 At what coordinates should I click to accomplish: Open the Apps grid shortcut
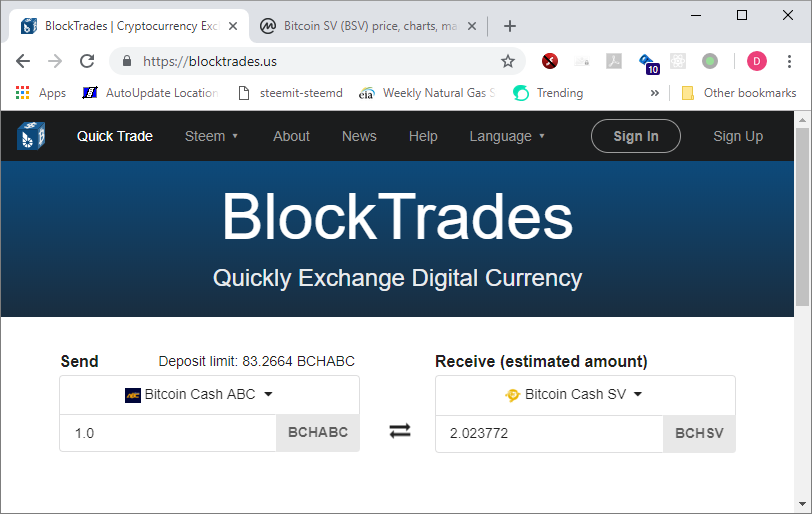(x=41, y=93)
